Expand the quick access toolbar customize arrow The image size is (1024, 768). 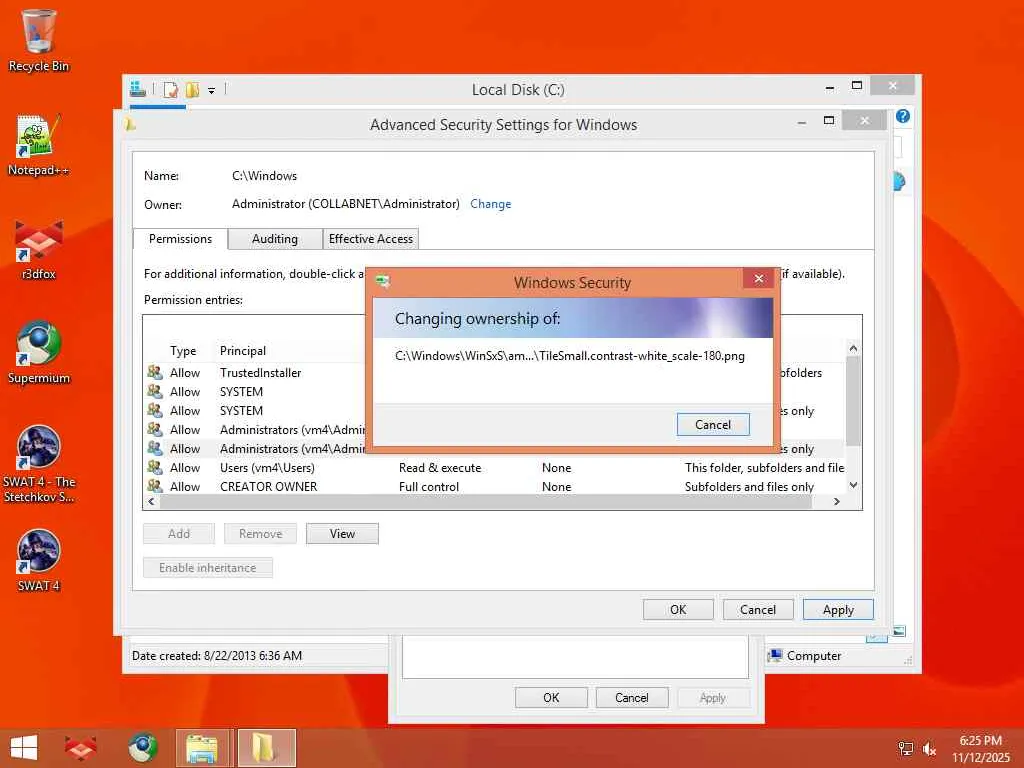pyautogui.click(x=212, y=90)
